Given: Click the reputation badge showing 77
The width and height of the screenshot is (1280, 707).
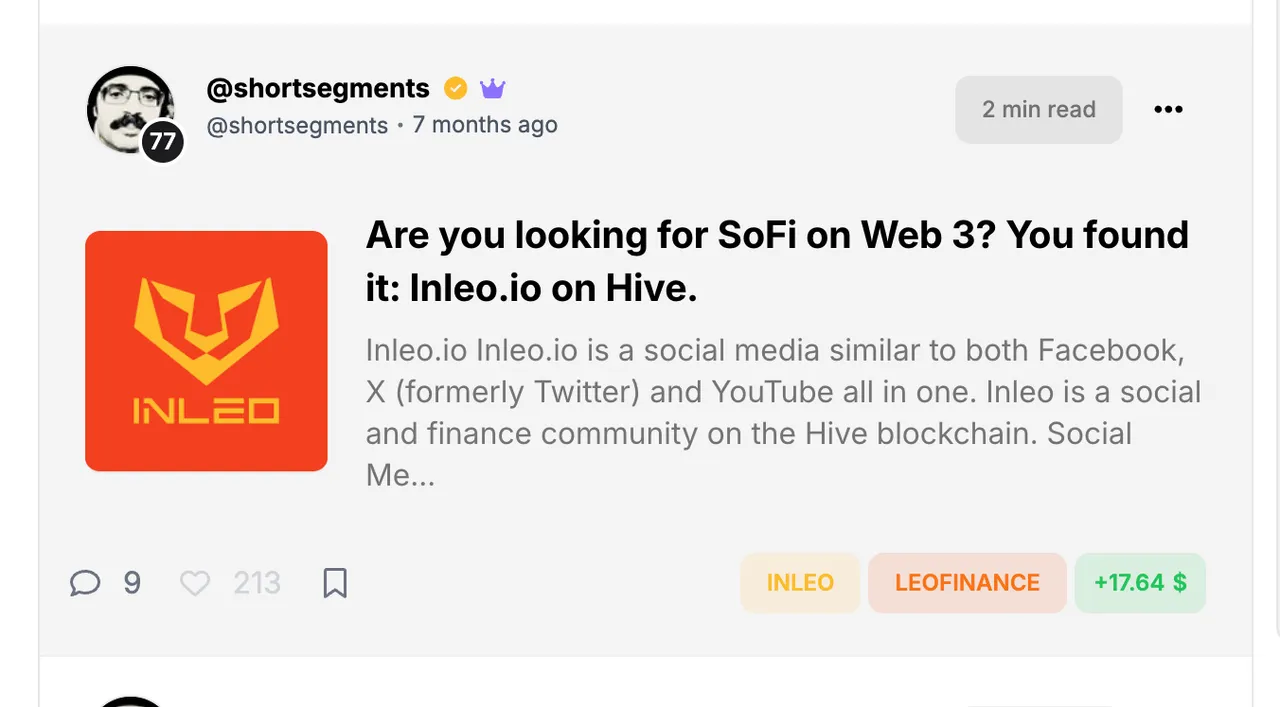Looking at the screenshot, I should (163, 142).
